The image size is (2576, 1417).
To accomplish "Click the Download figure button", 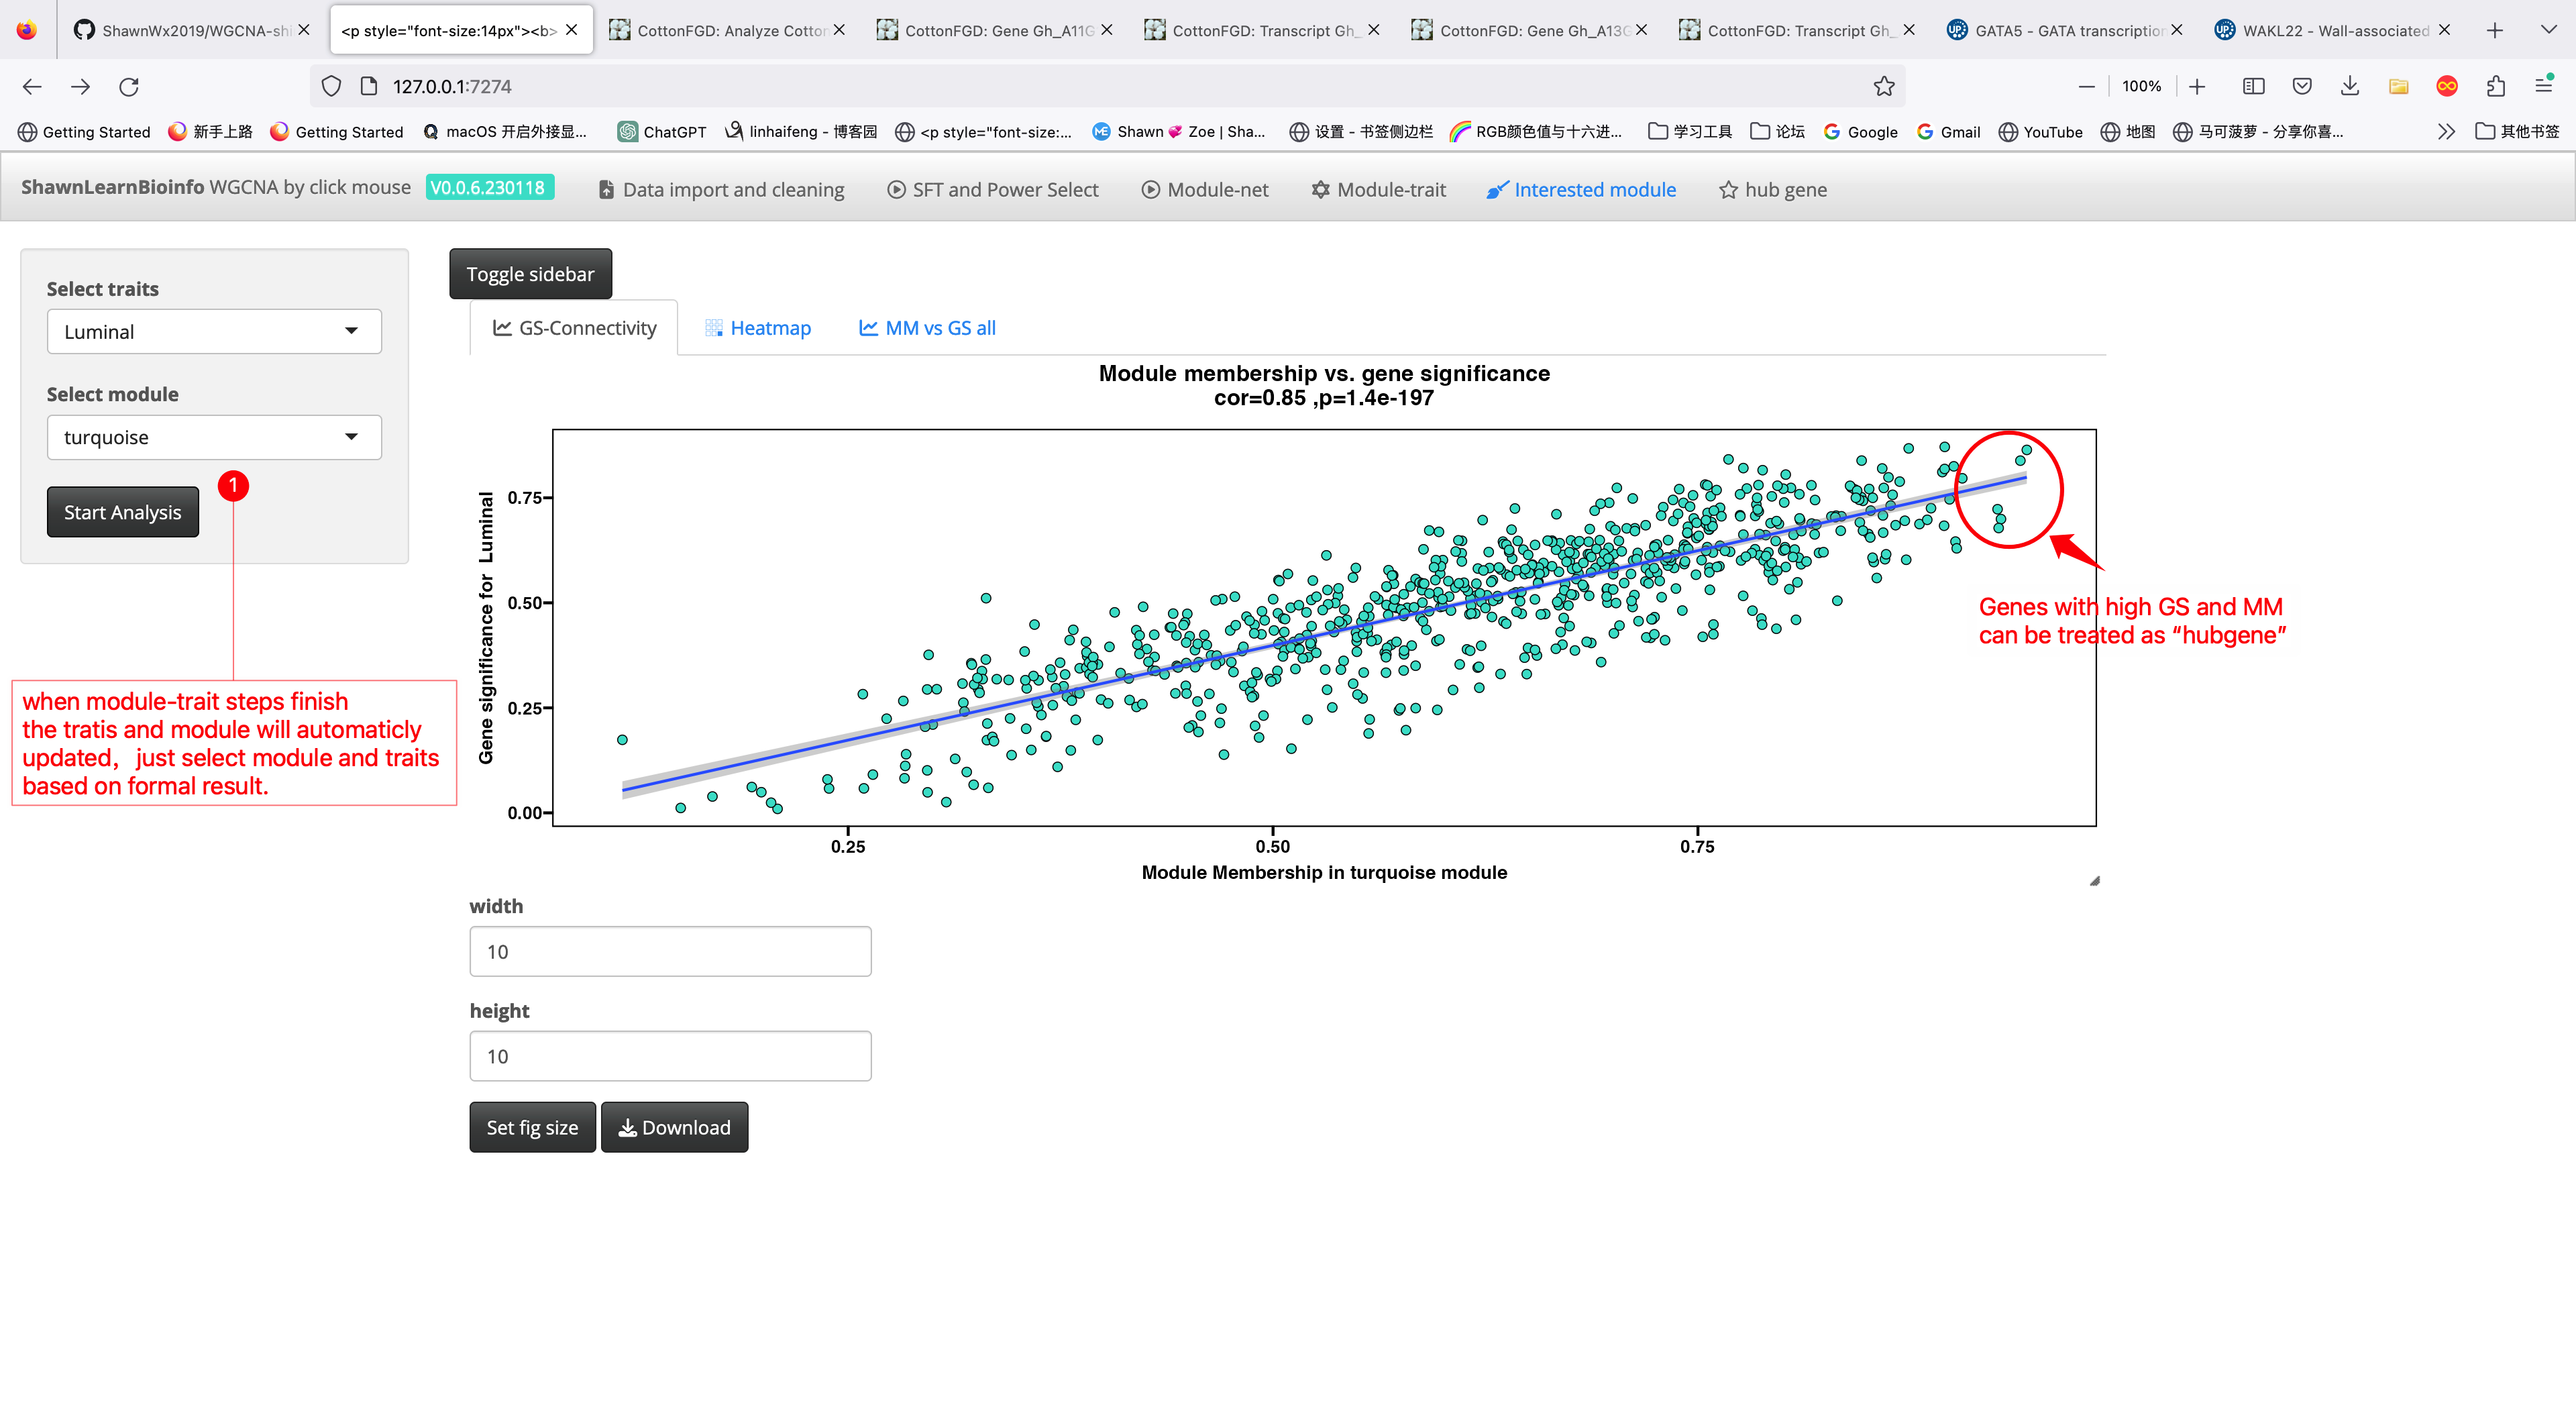I will click(x=674, y=1127).
